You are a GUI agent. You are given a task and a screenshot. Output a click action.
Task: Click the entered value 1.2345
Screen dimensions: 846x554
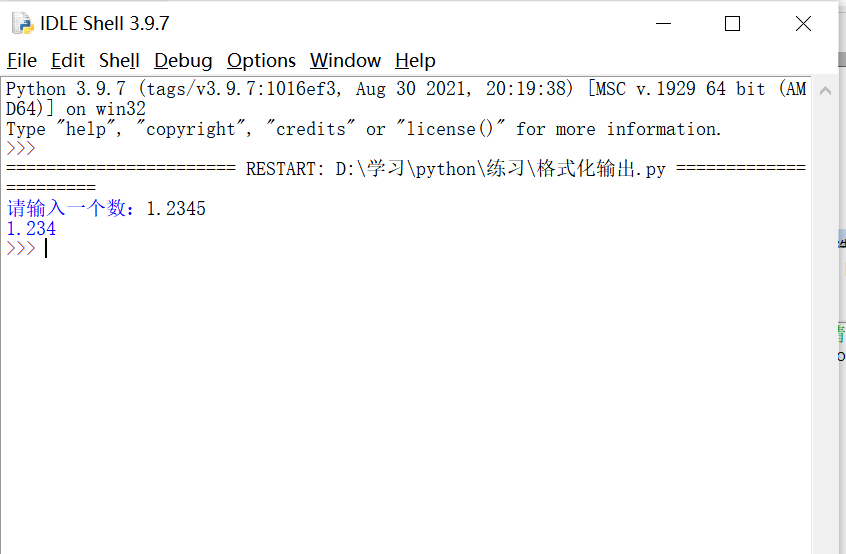point(176,208)
